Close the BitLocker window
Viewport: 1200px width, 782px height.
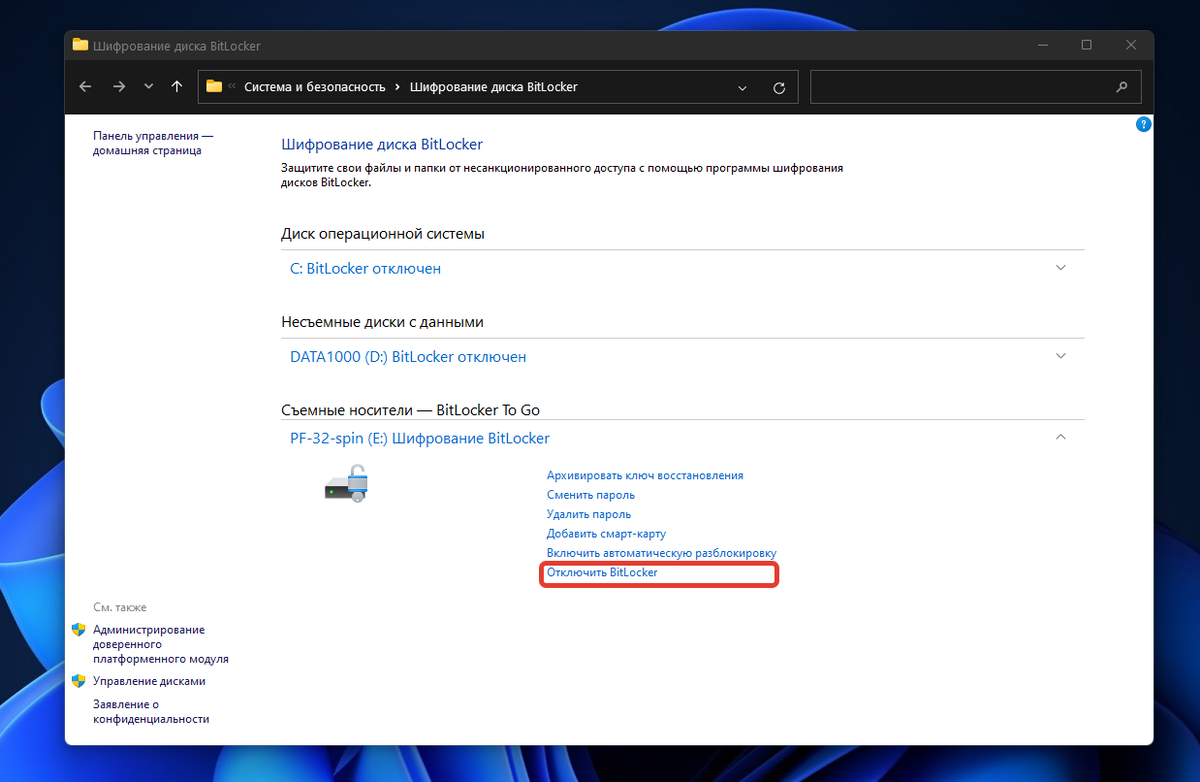pos(1131,45)
